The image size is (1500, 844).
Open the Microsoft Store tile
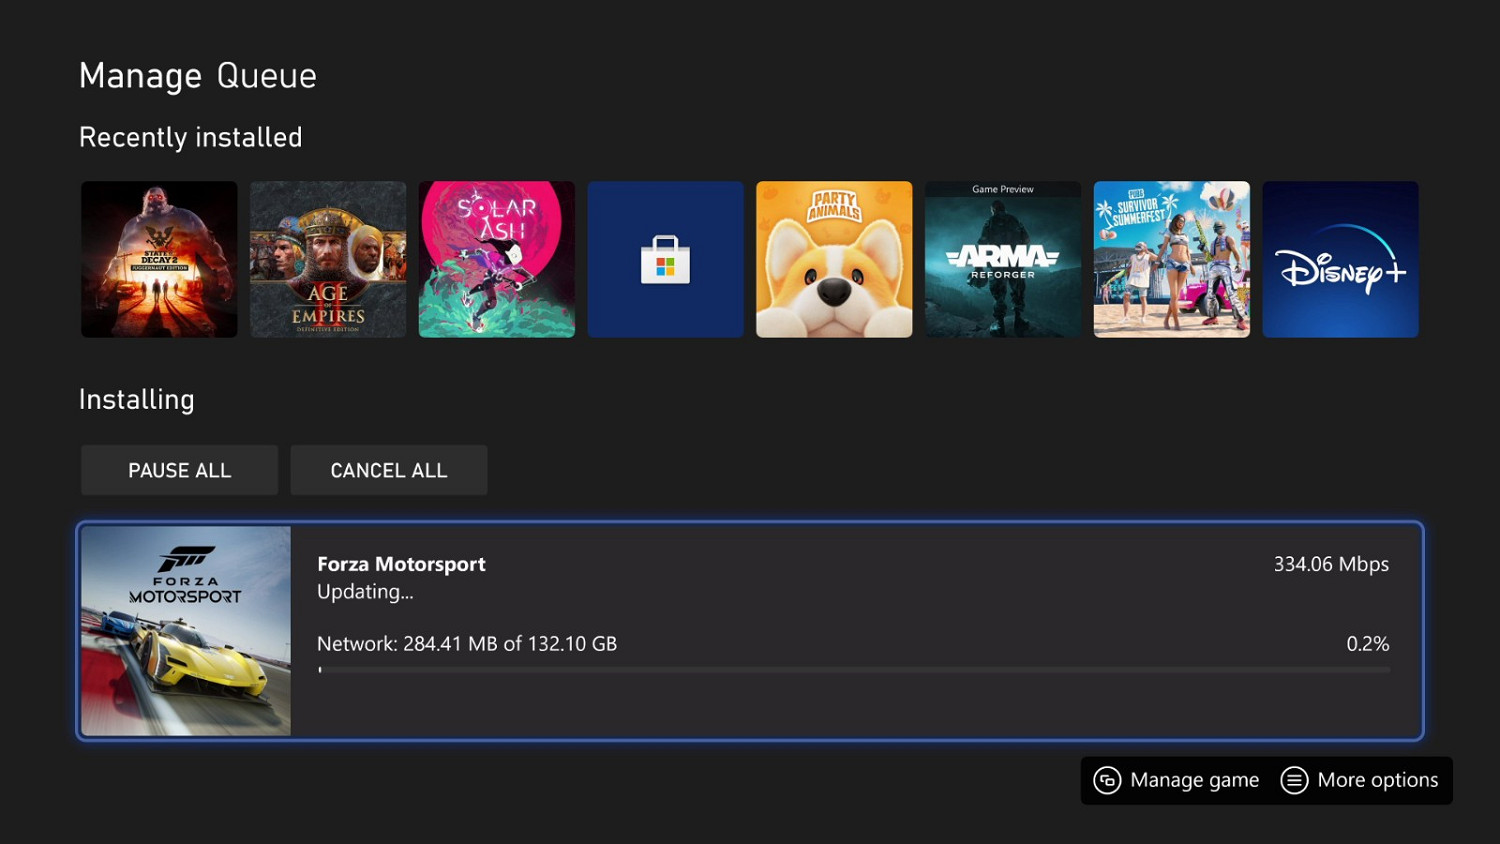[x=665, y=259]
